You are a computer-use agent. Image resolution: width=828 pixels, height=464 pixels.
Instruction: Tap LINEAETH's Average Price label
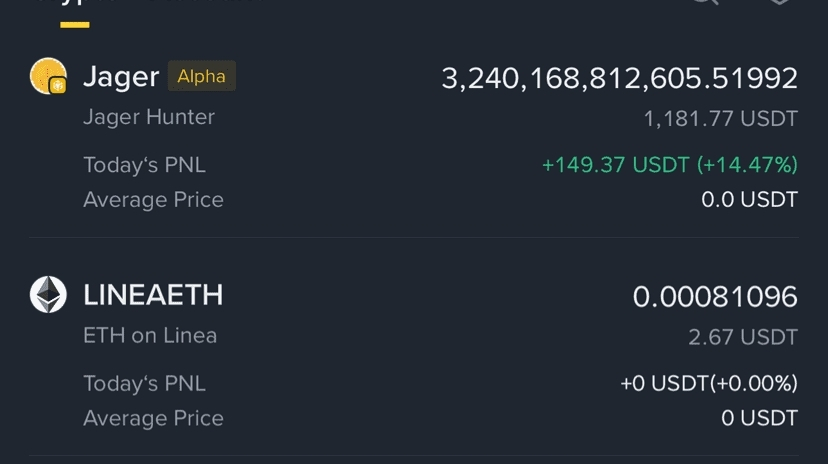click(153, 417)
